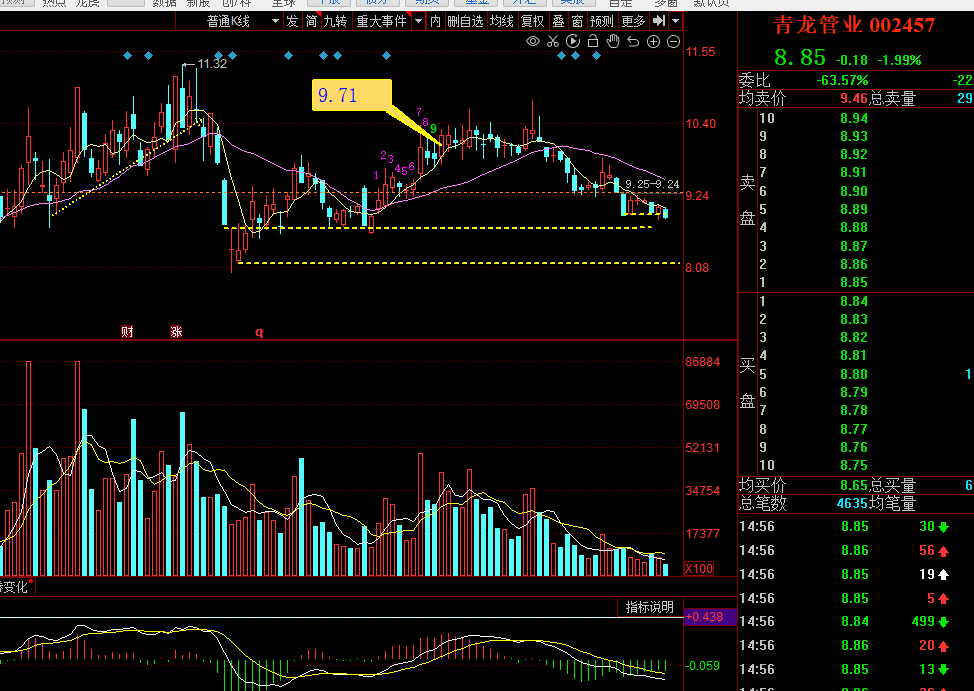Open the 普通K线 chart type dropdown
The width and height of the screenshot is (974, 691).
tap(244, 21)
